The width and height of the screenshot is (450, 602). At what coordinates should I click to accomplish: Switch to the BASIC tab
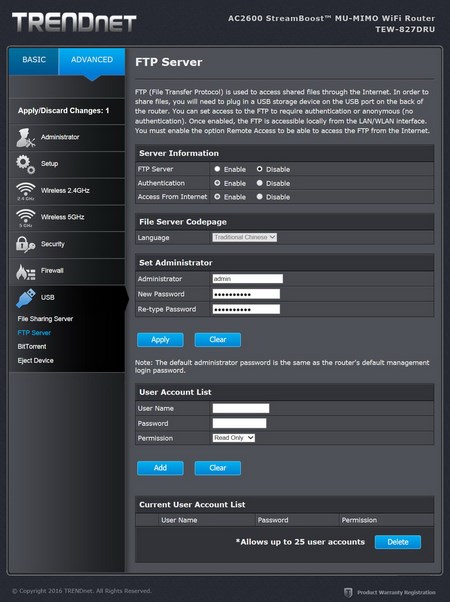tap(34, 60)
